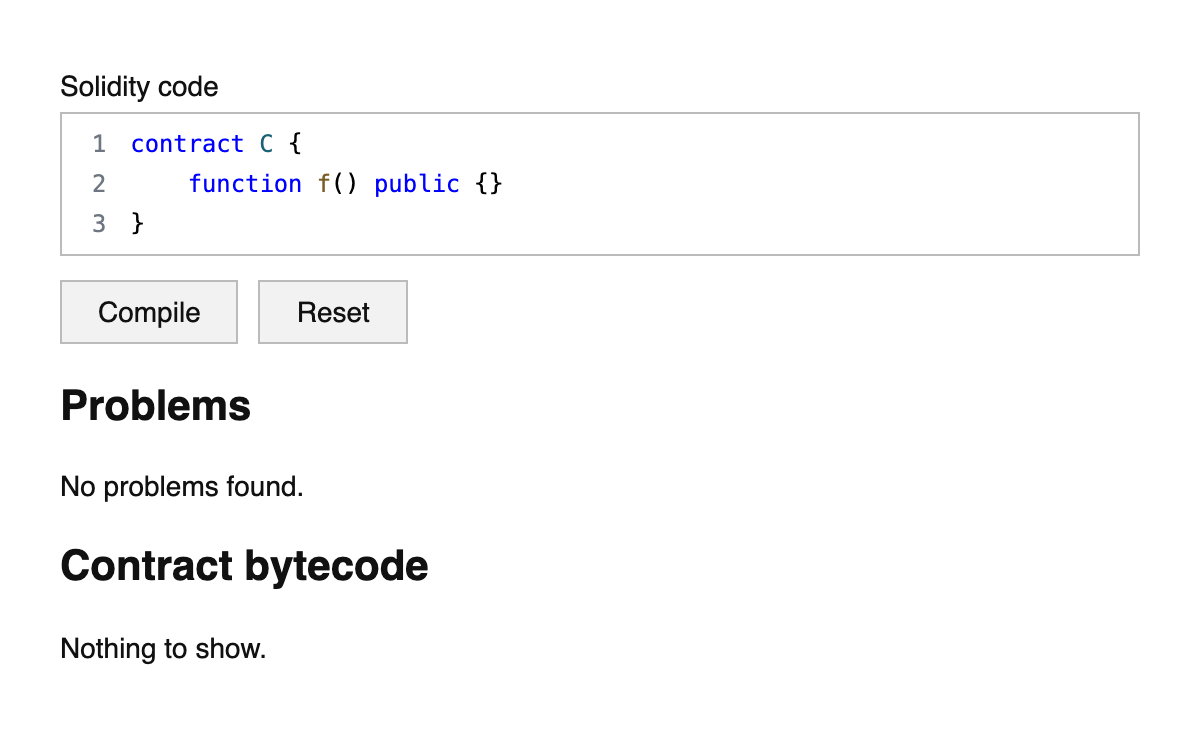Click empty editor space after line 3 brace
Screen dimensions: 1200x734
tap(600, 223)
